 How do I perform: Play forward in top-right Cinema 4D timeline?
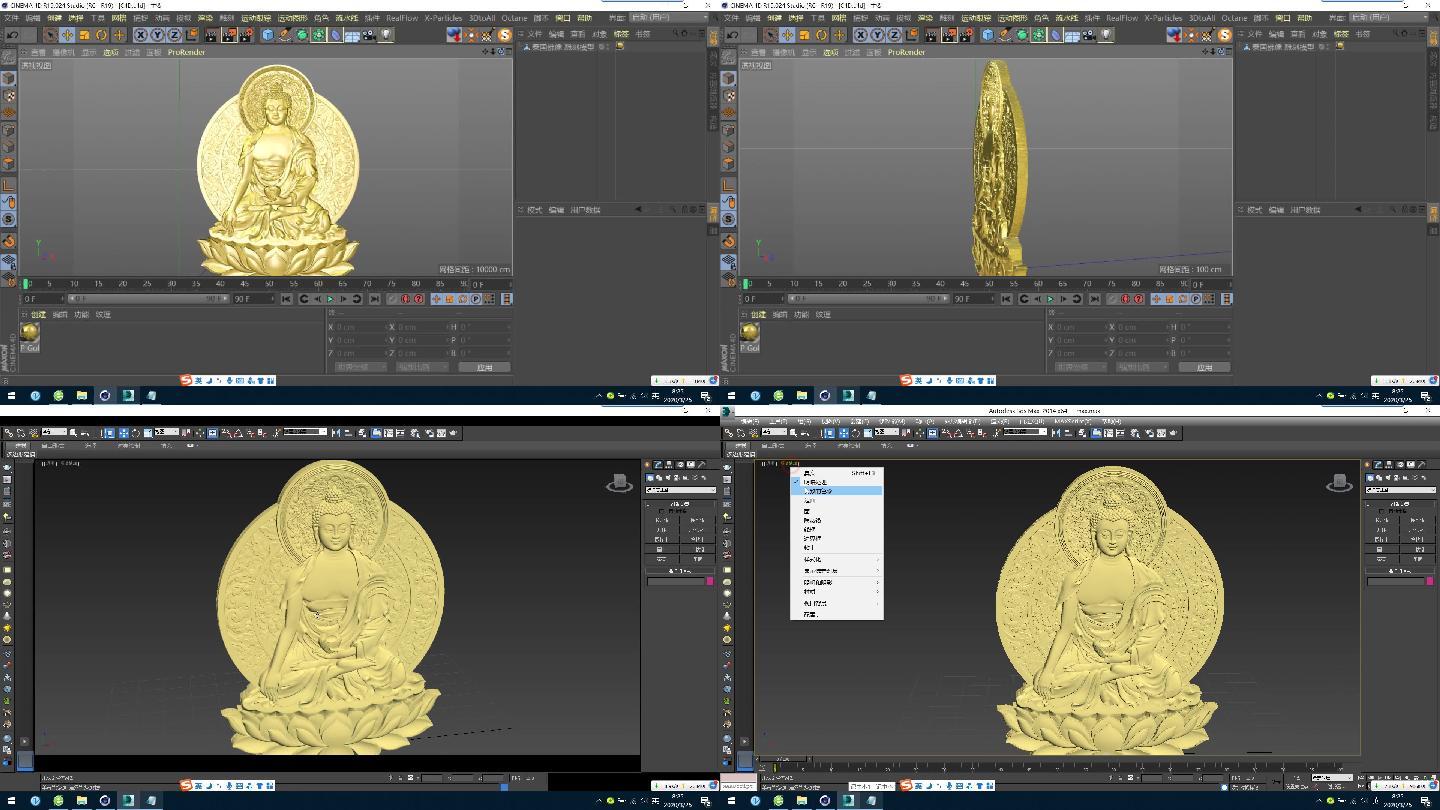[1050, 298]
